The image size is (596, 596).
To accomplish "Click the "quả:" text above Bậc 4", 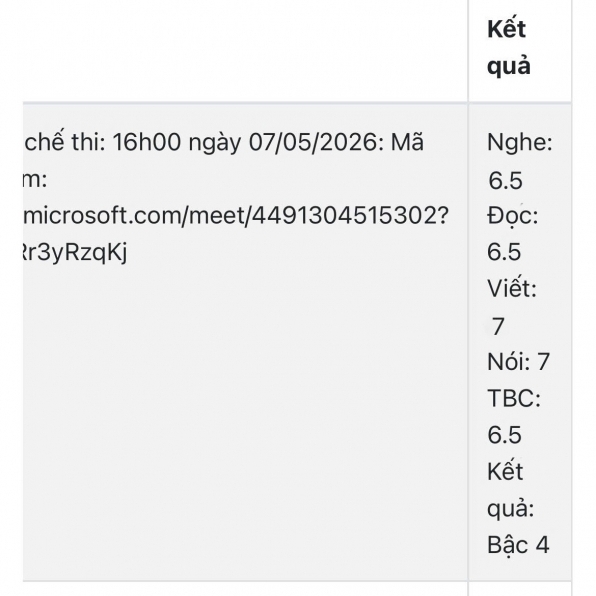I will point(510,509).
